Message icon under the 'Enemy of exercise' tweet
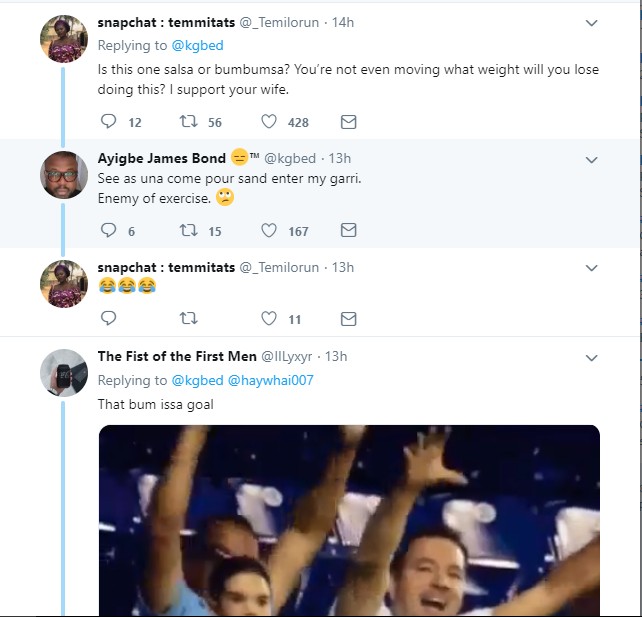The height and width of the screenshot is (617, 642). [x=348, y=230]
